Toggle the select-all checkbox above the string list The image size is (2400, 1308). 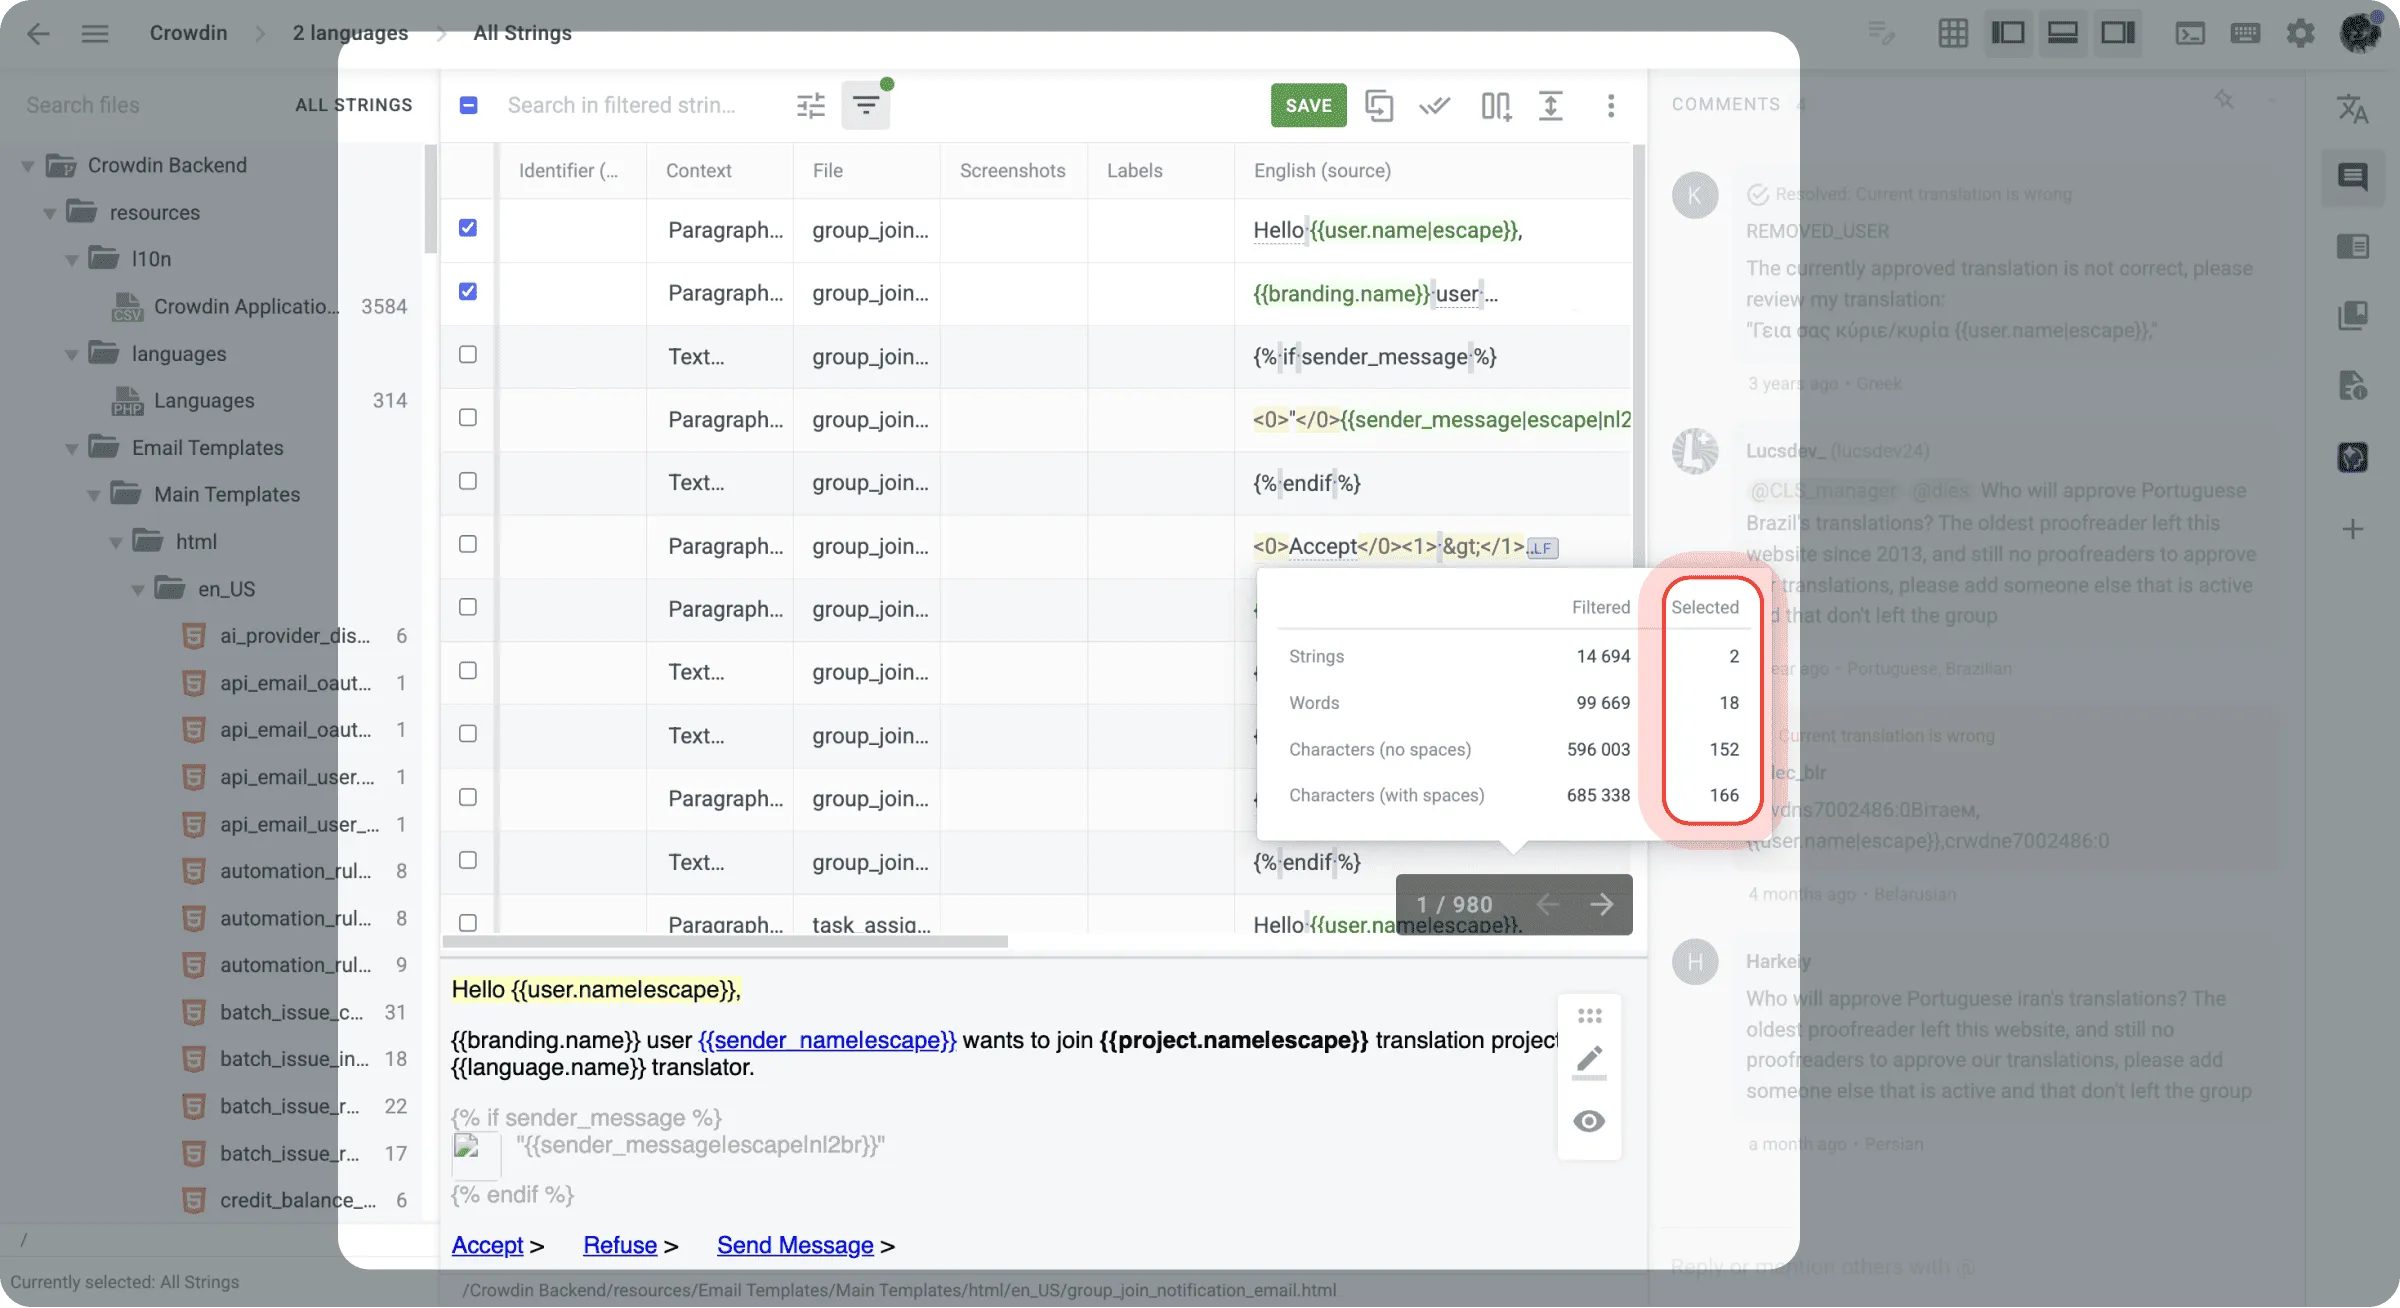coord(468,104)
